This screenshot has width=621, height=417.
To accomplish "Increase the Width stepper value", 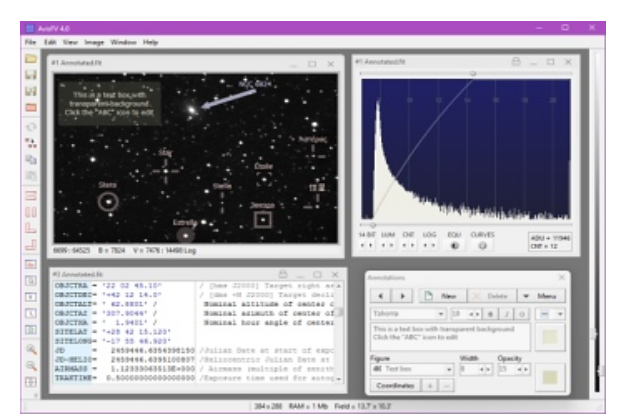I will (x=487, y=369).
